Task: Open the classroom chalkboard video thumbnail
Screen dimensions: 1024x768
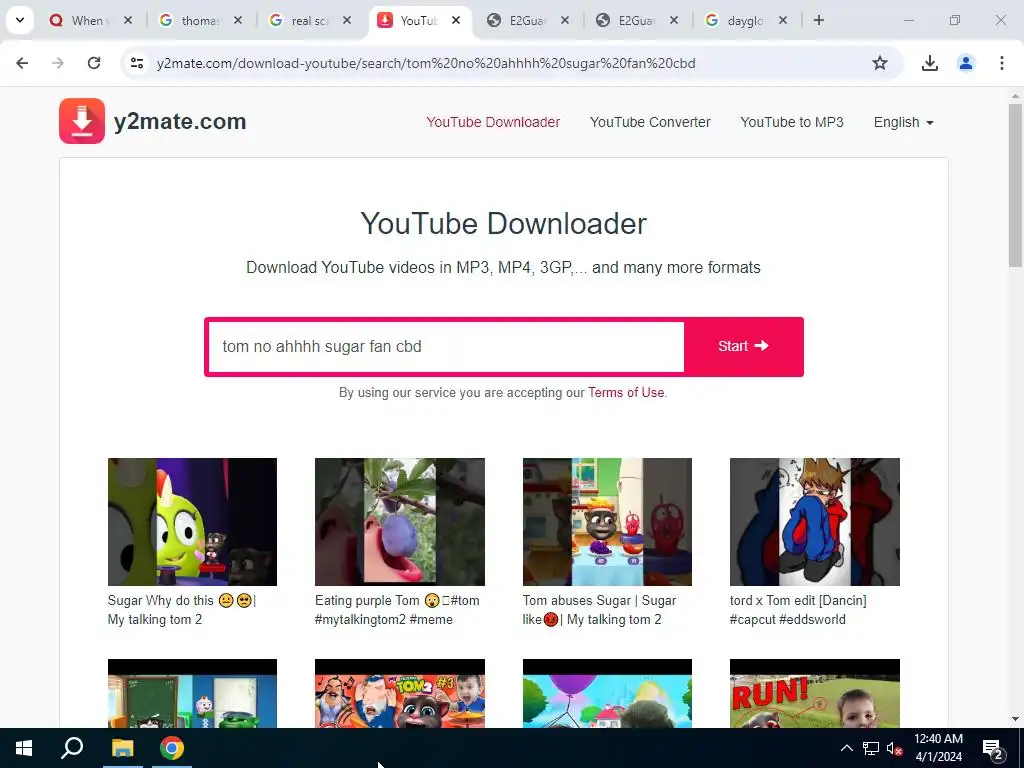Action: pos(192,694)
